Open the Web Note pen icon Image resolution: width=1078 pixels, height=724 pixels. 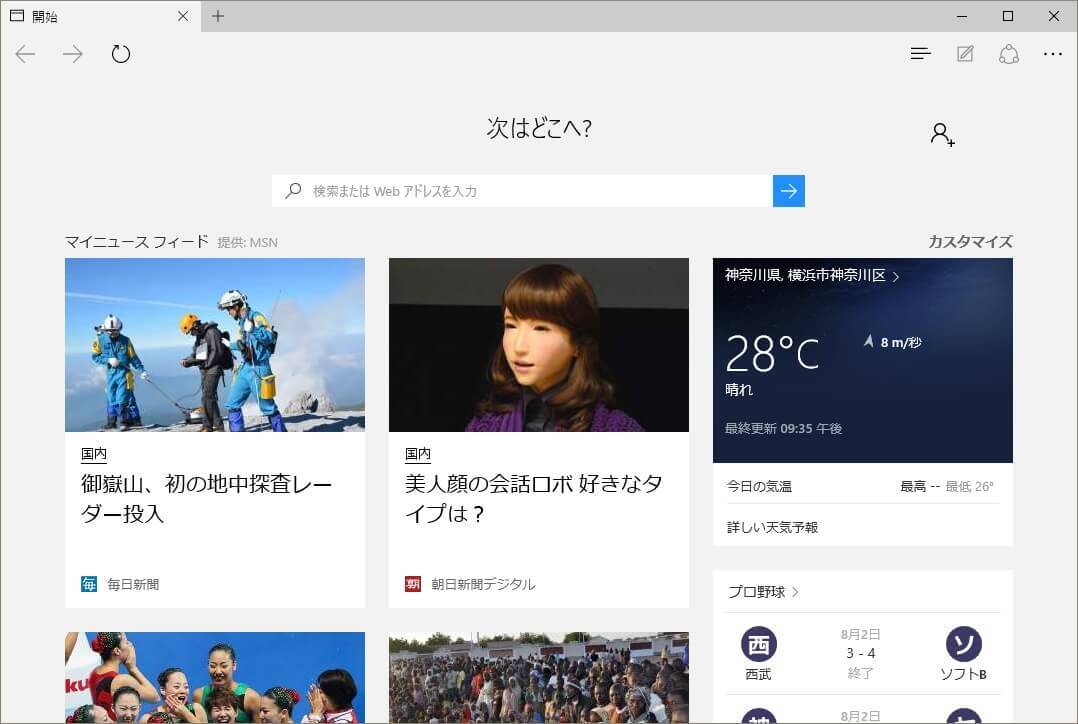(x=964, y=54)
